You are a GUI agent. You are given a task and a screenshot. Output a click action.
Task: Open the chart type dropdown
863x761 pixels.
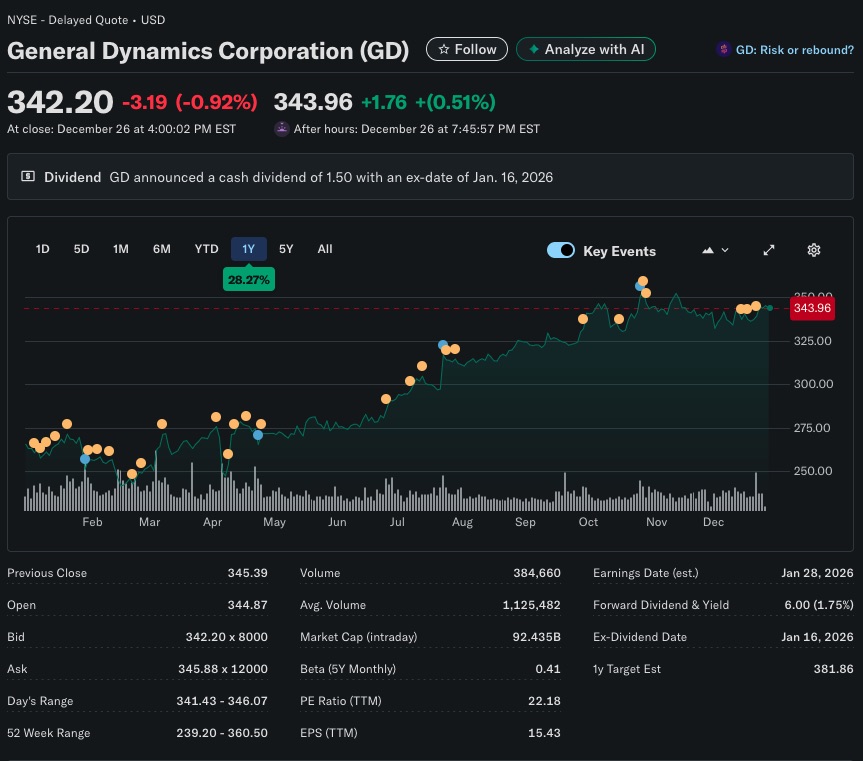[716, 250]
